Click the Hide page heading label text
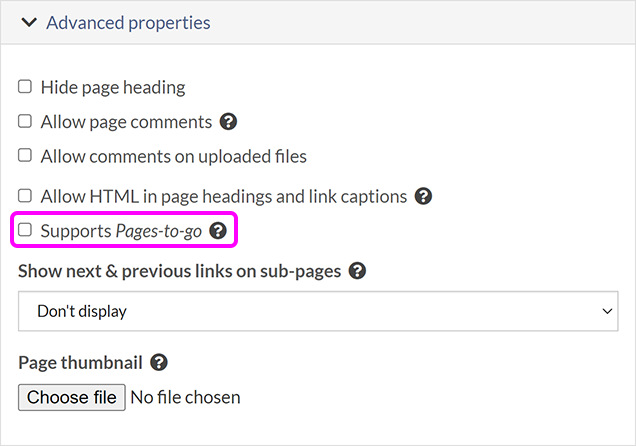 click(x=113, y=87)
